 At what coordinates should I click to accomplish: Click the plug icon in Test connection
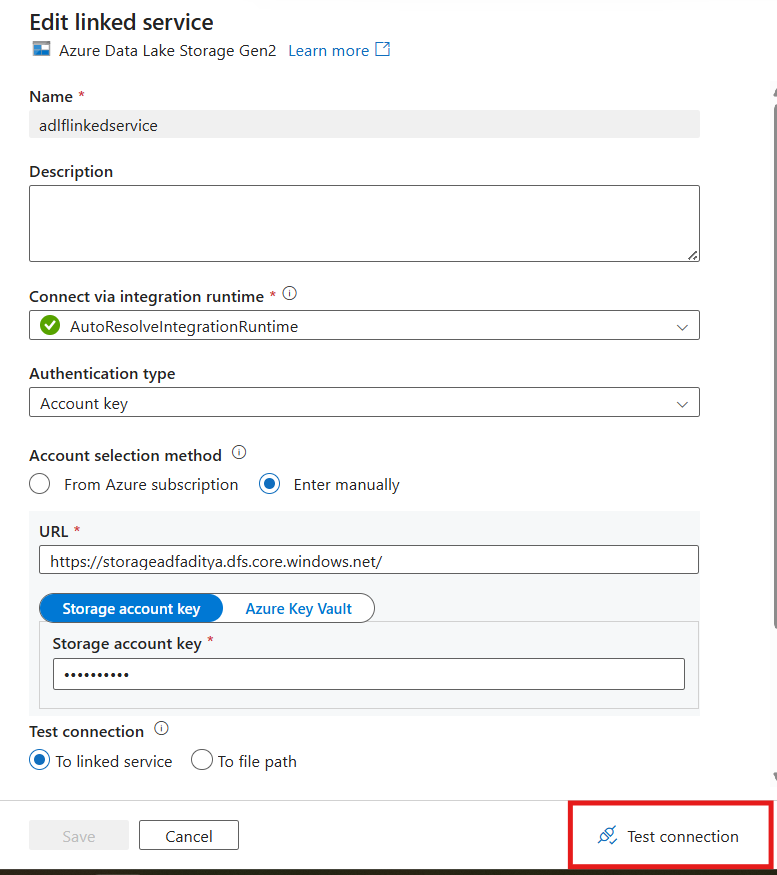pos(607,835)
